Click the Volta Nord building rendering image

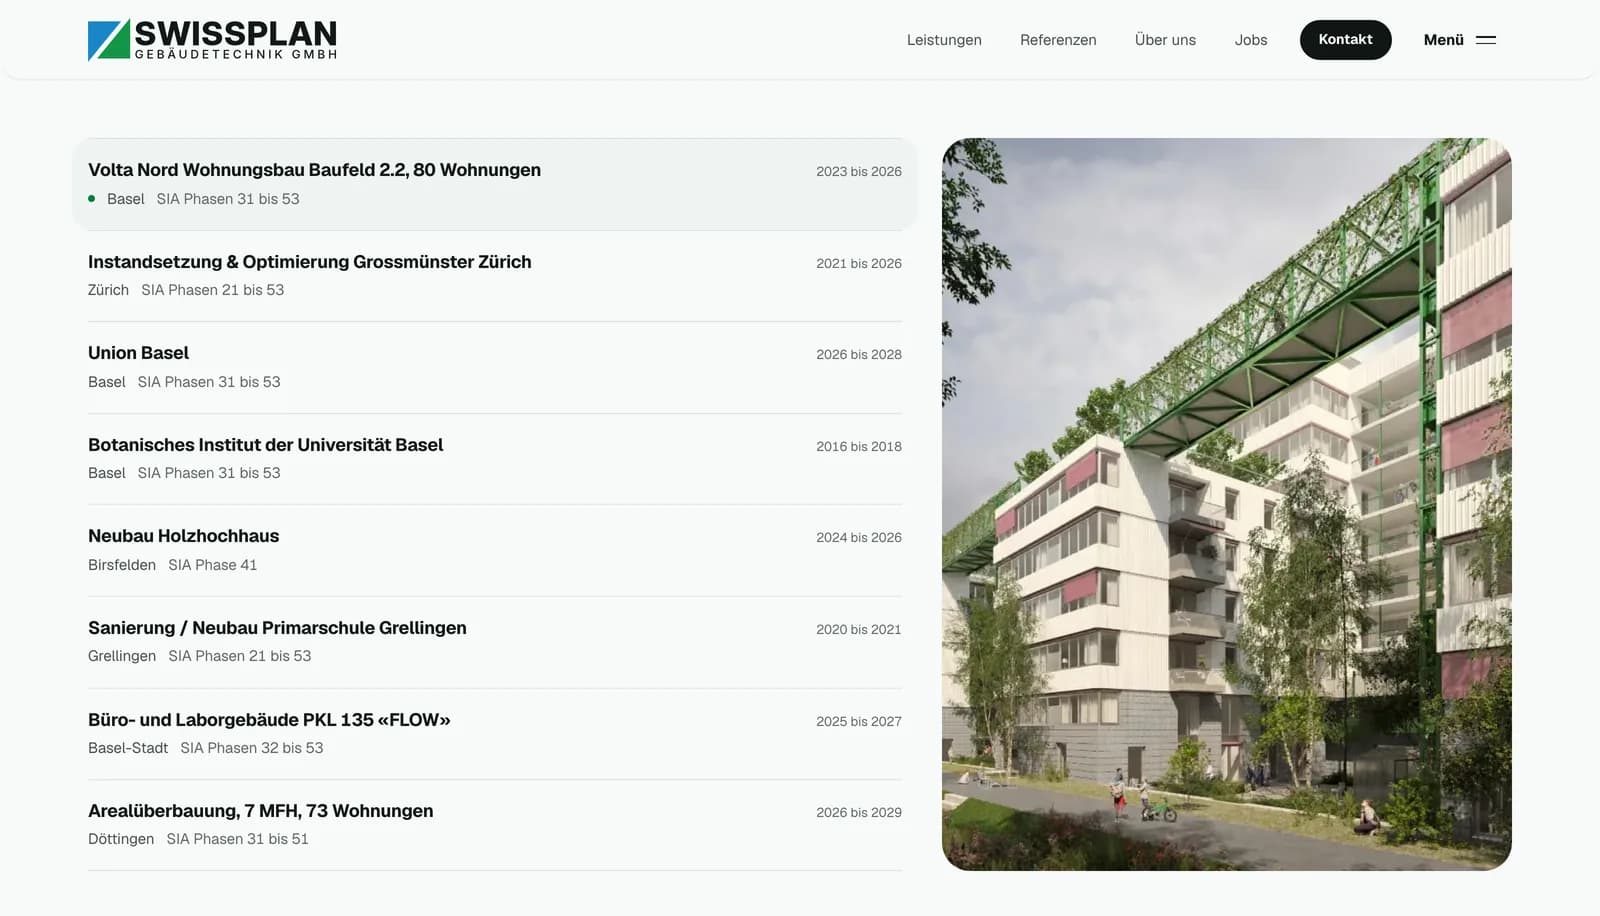pyautogui.click(x=1227, y=504)
